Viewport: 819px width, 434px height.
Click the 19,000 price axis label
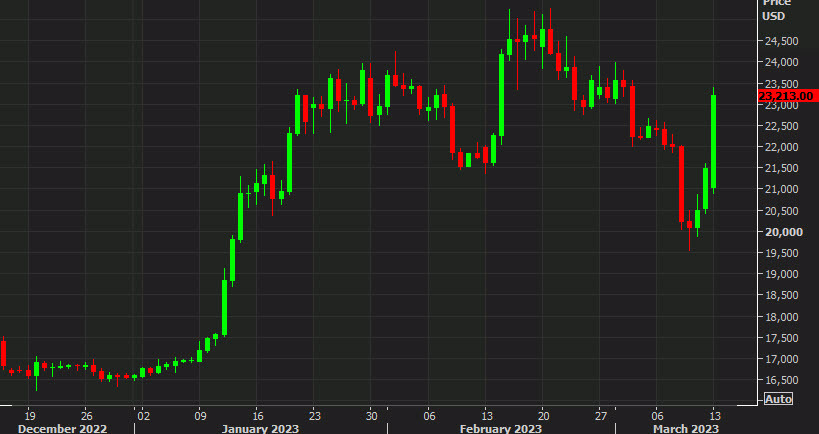click(x=780, y=274)
